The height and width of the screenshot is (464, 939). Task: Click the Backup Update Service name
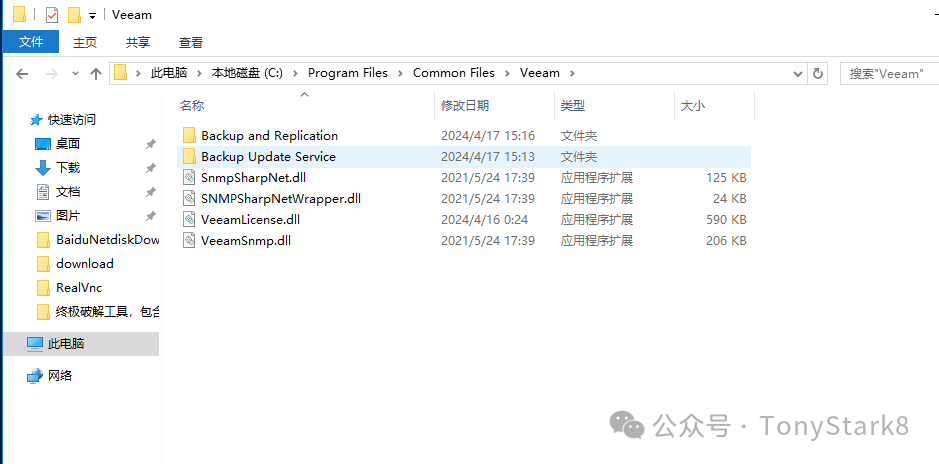268,157
